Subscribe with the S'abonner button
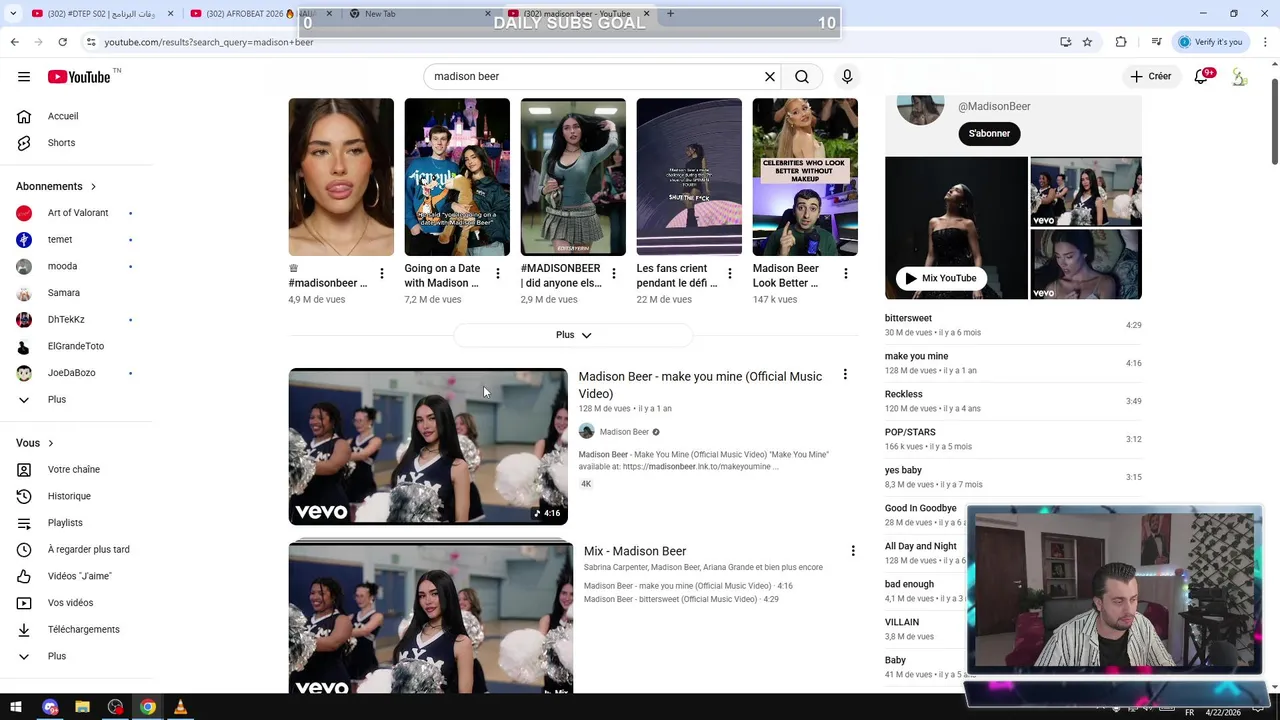Viewport: 1280px width, 720px height. (989, 133)
